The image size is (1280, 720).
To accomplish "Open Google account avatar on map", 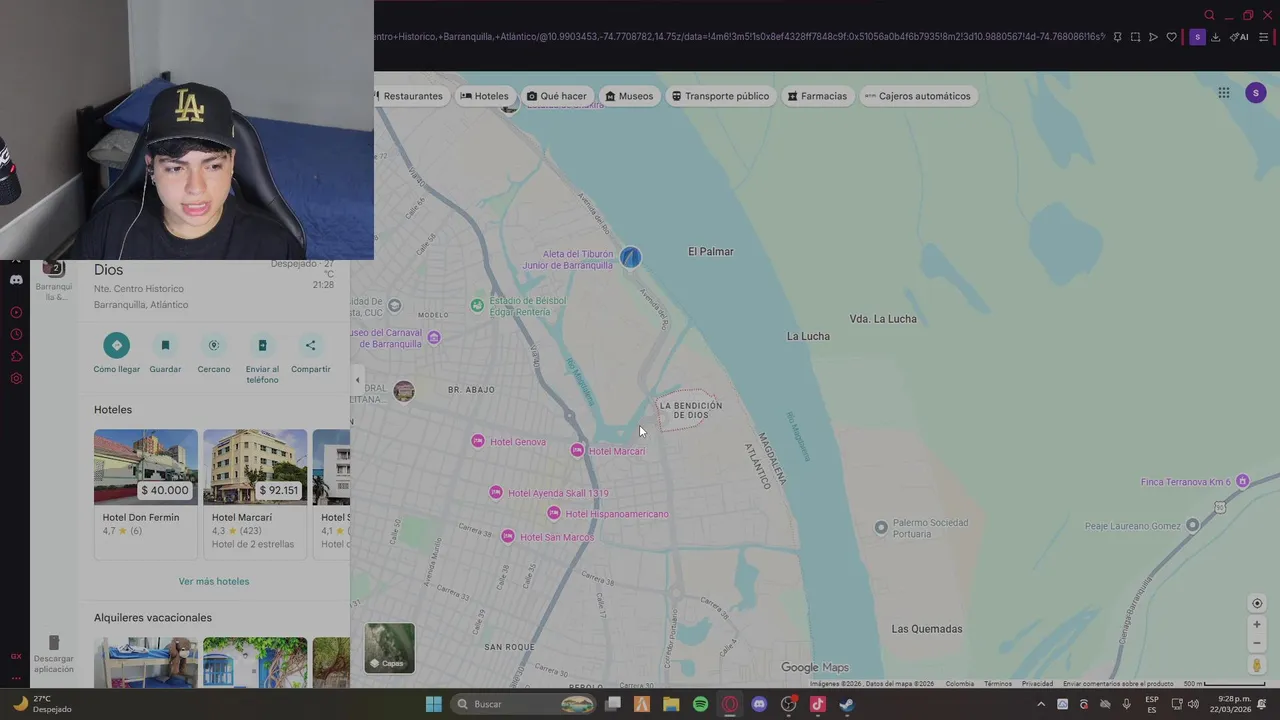I will click(x=1256, y=93).
